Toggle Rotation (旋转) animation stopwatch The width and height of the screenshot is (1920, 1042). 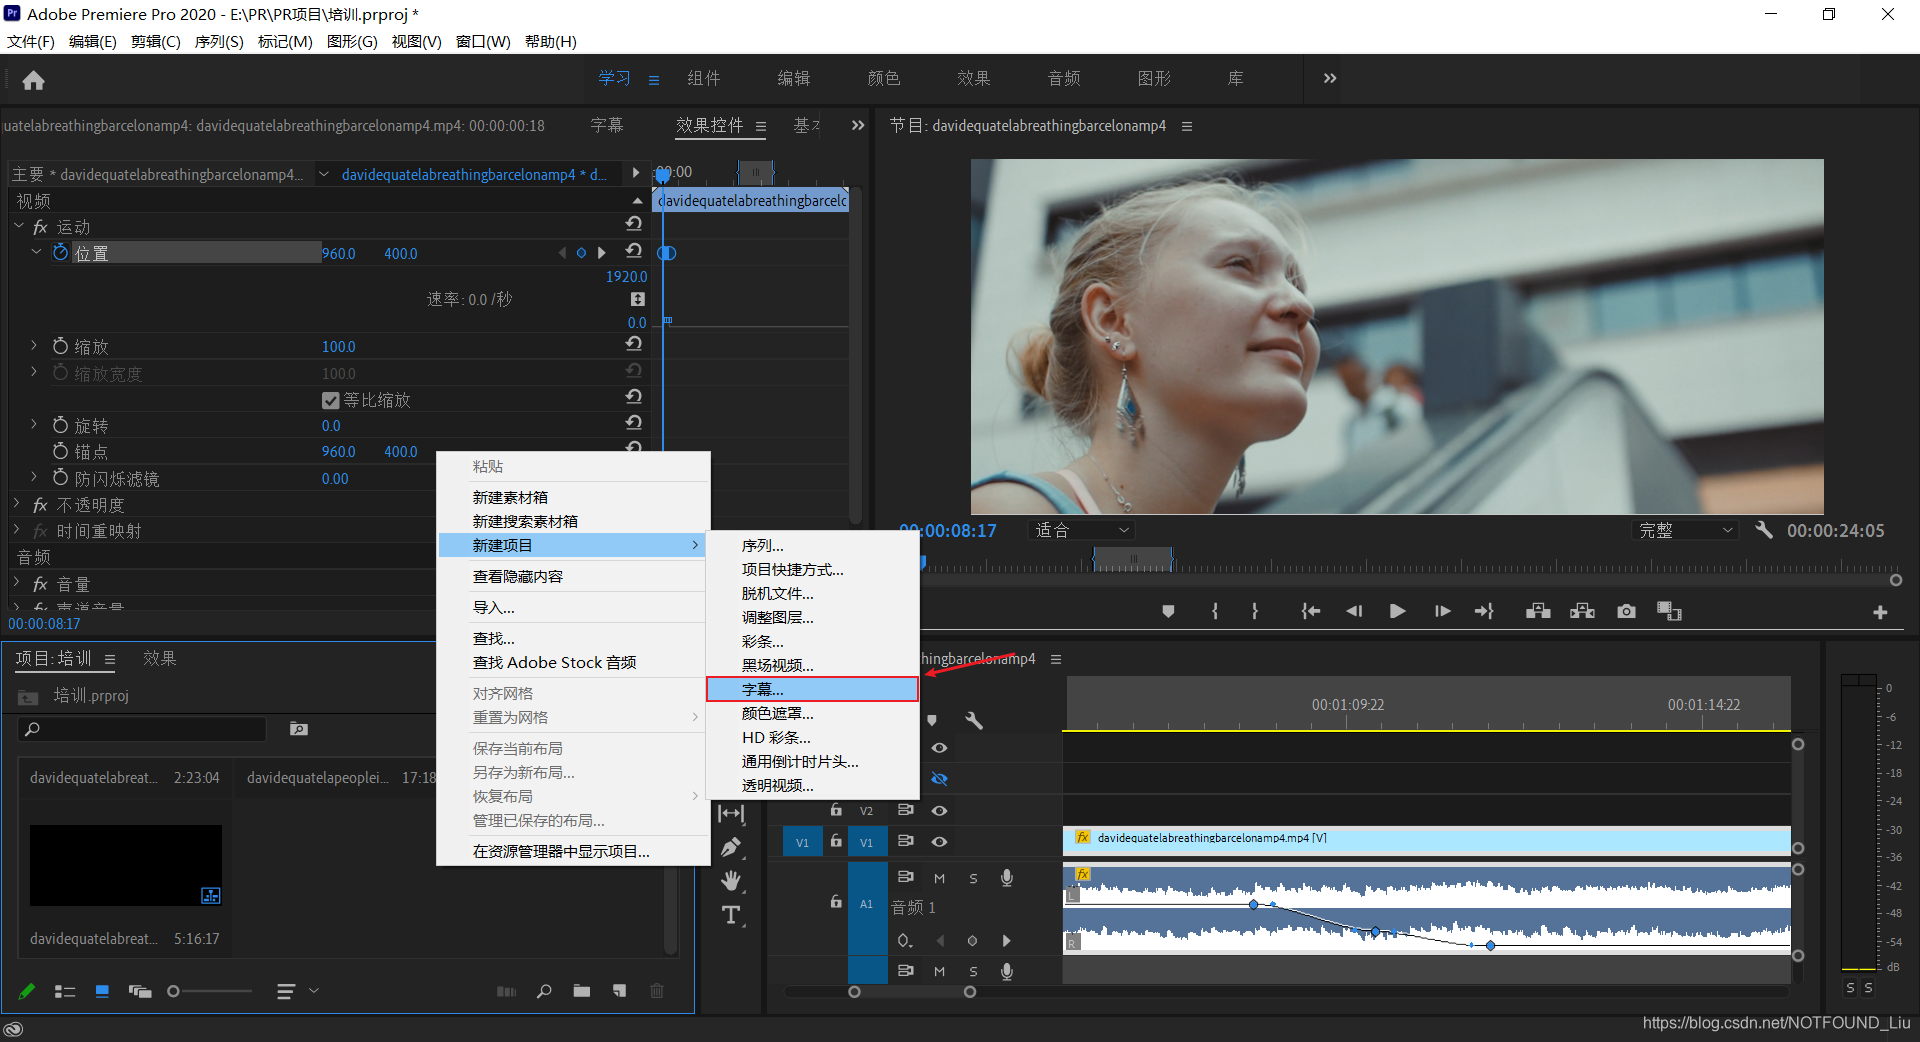pyautogui.click(x=61, y=425)
